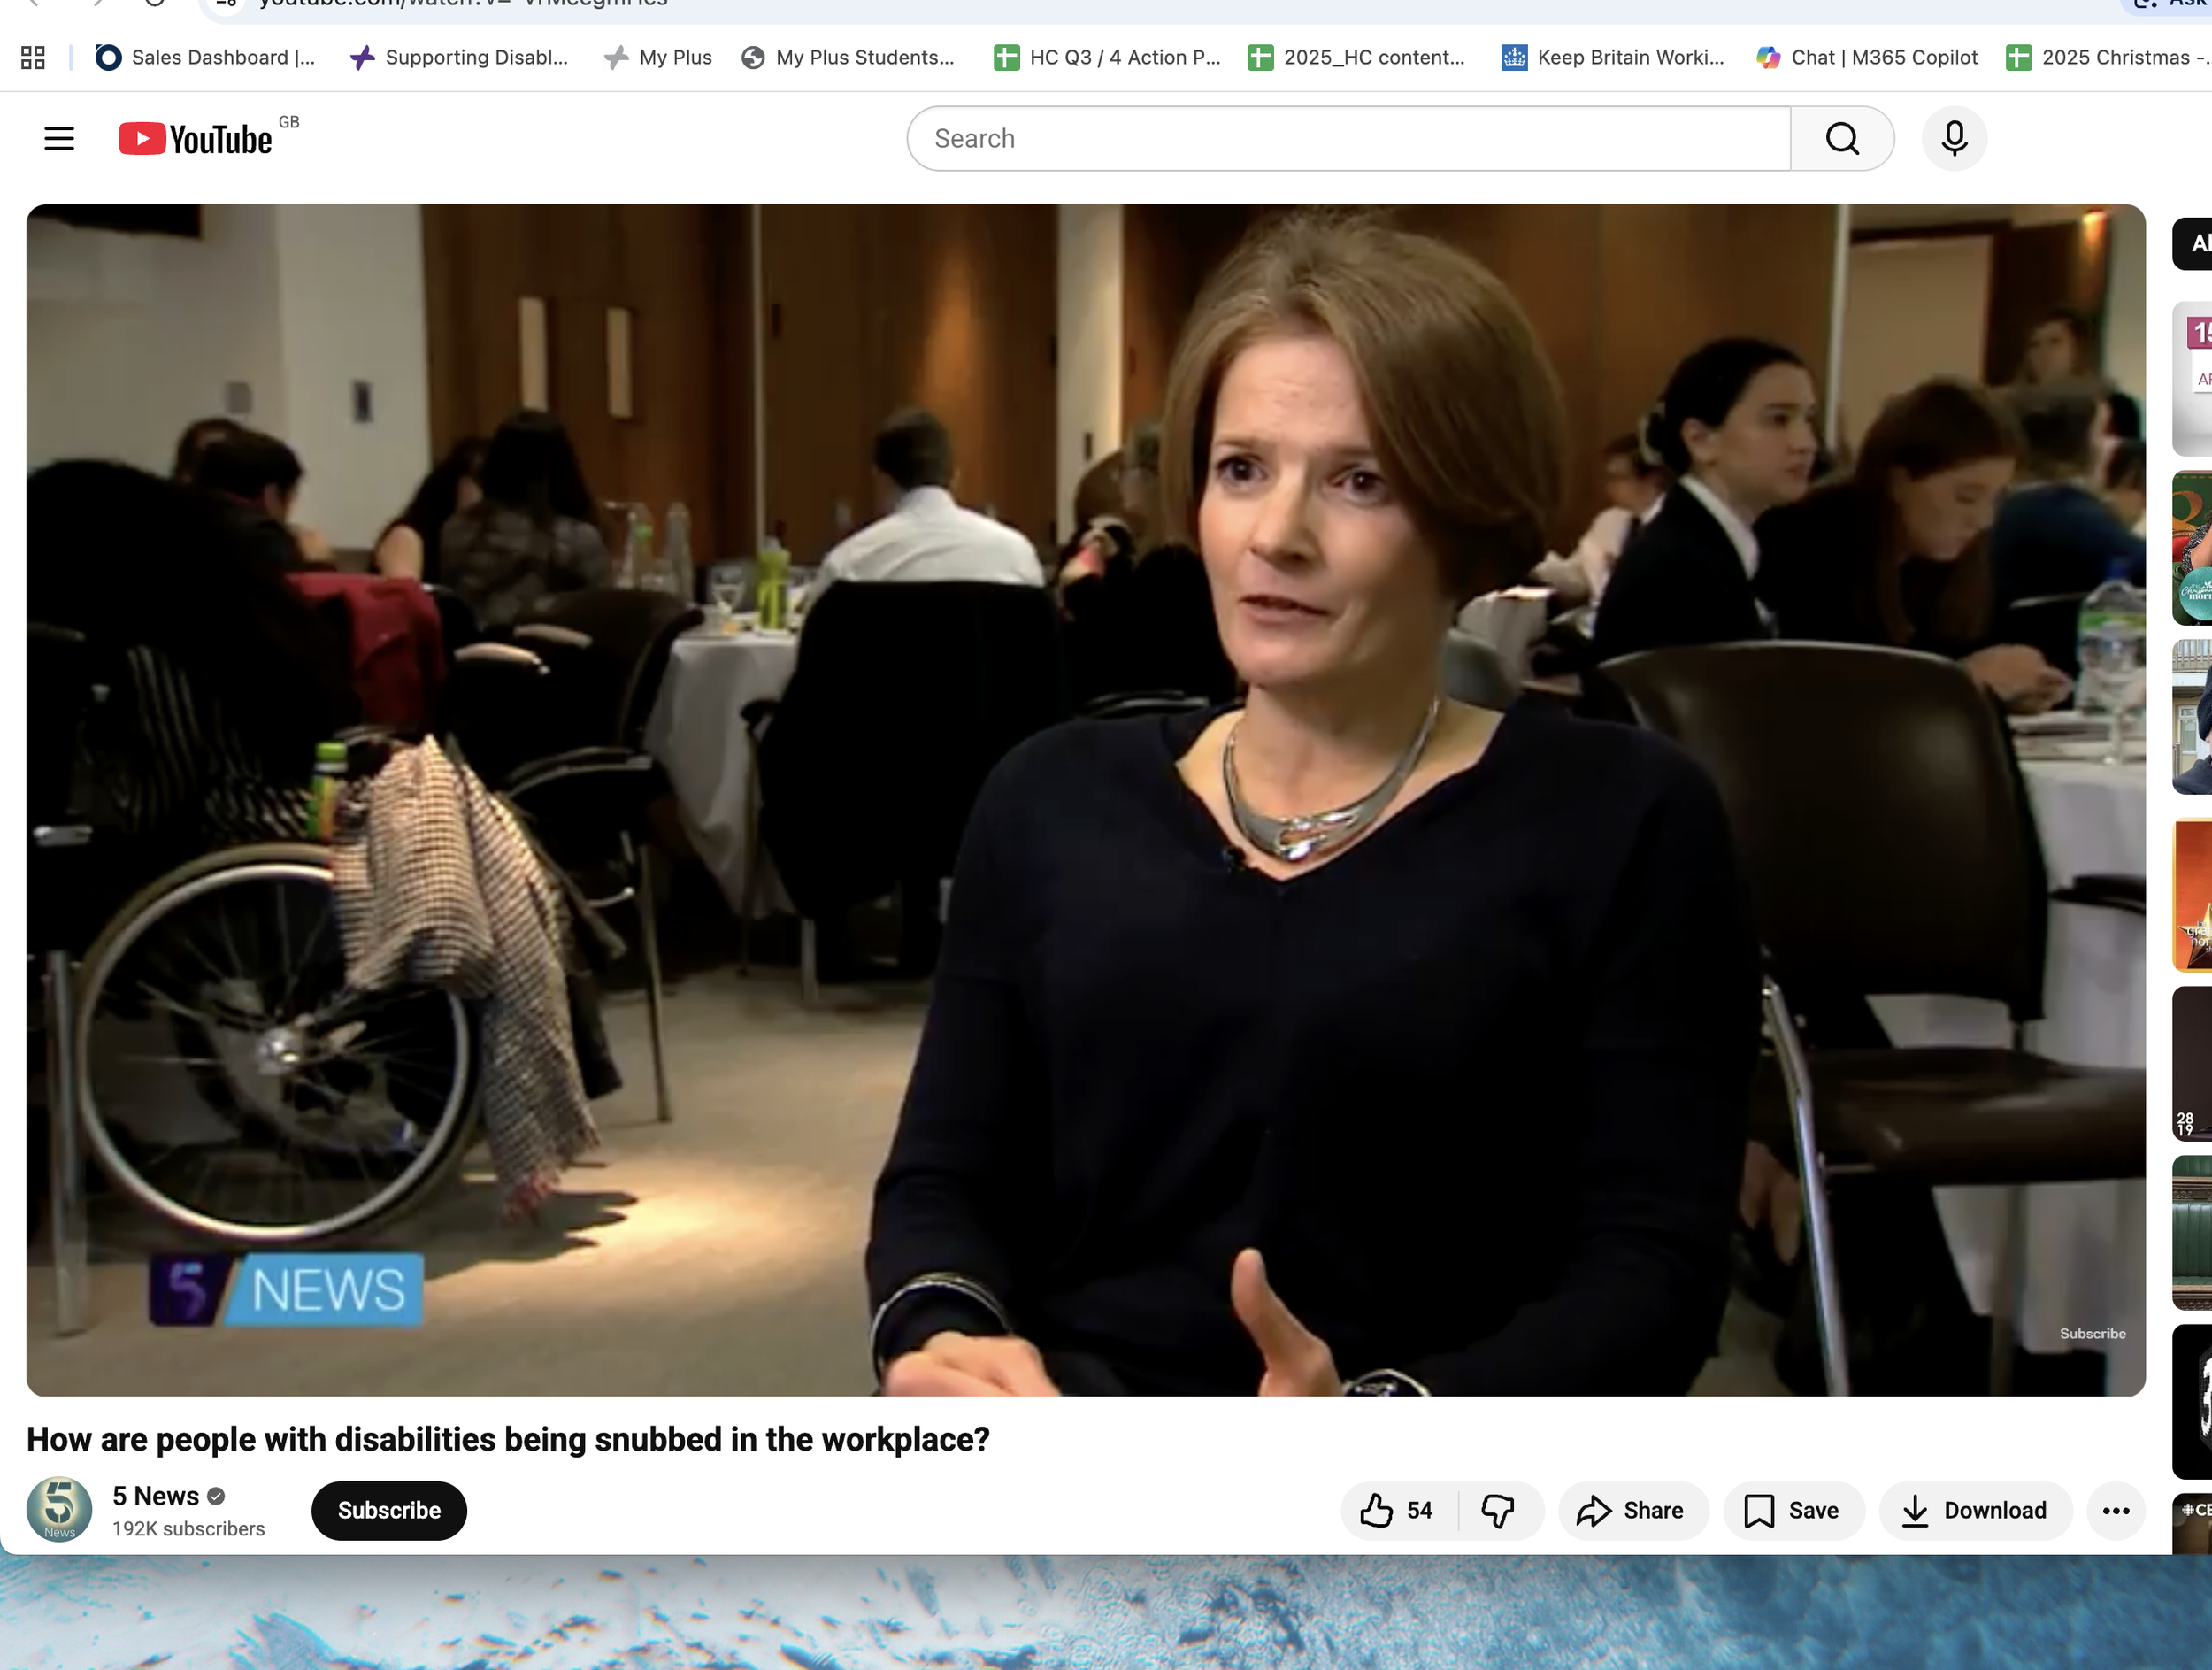Start voice search with the microphone icon
This screenshot has height=1670, width=2212.
pos(1954,139)
